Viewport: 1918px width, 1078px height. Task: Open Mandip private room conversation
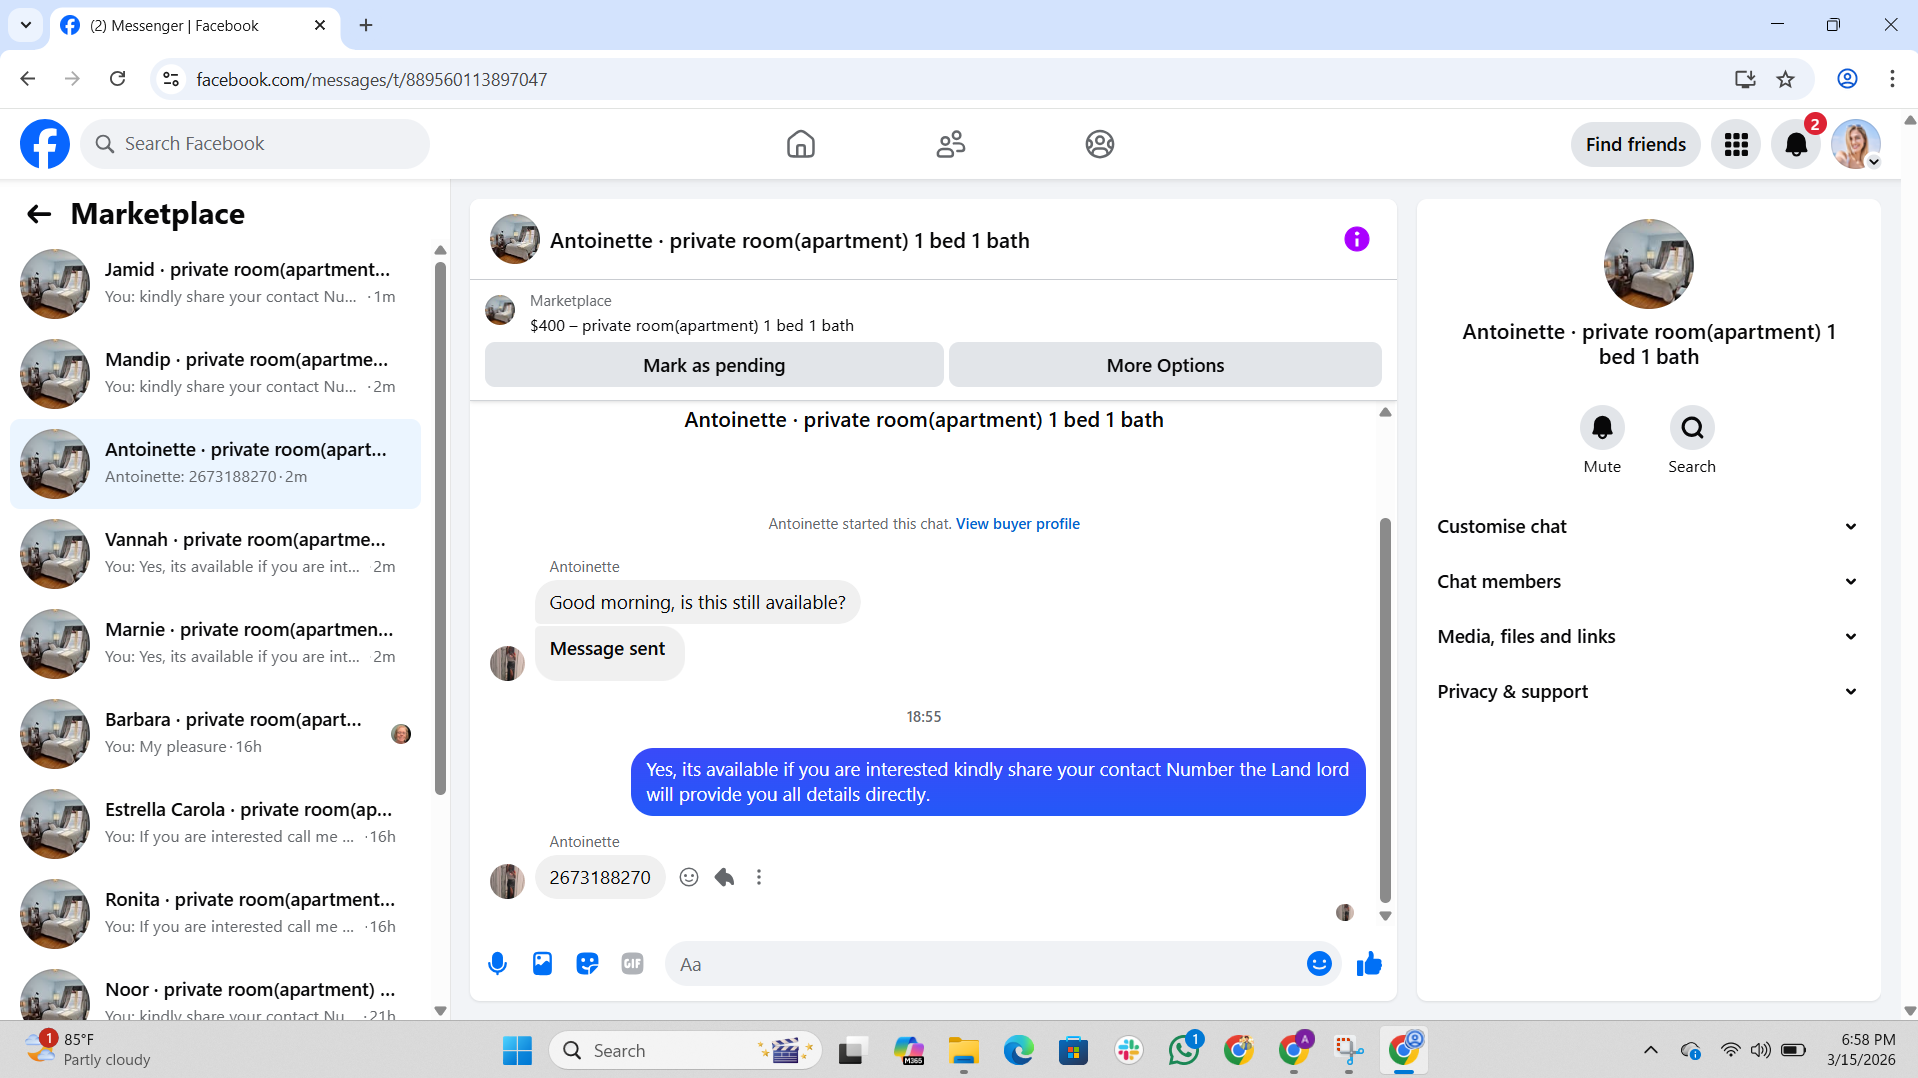pos(215,374)
